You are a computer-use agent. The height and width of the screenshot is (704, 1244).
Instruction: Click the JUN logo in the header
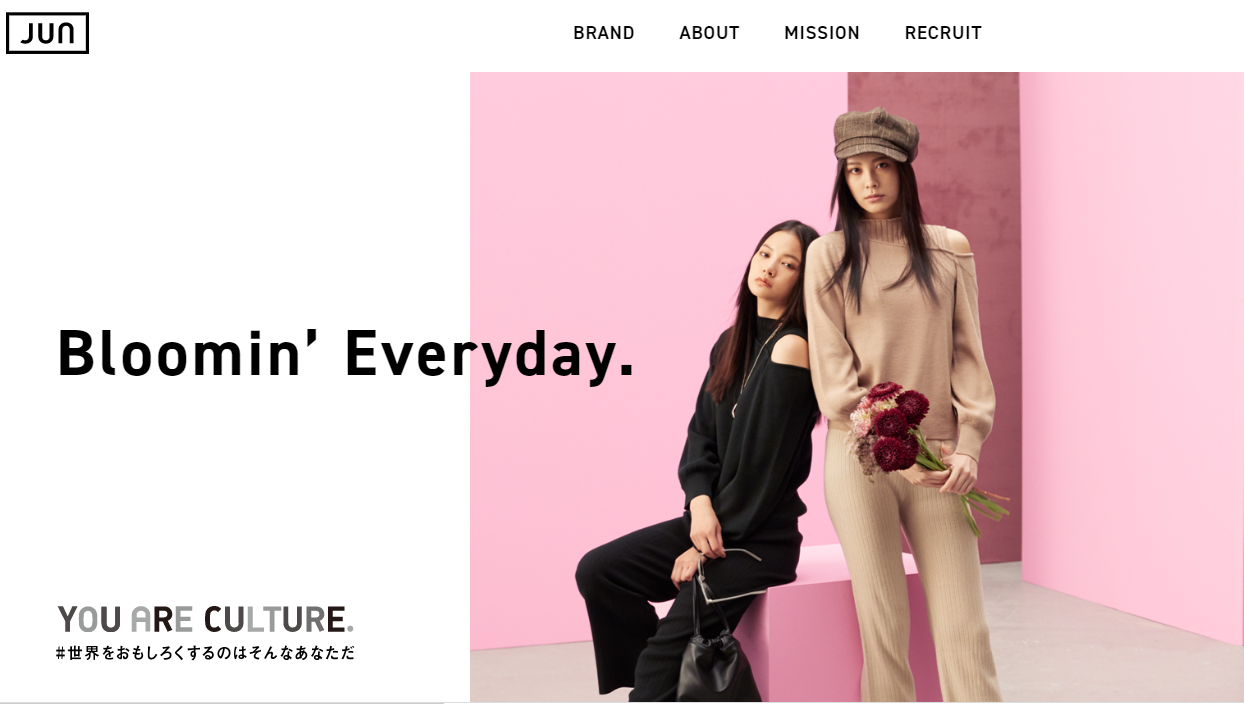point(47,33)
